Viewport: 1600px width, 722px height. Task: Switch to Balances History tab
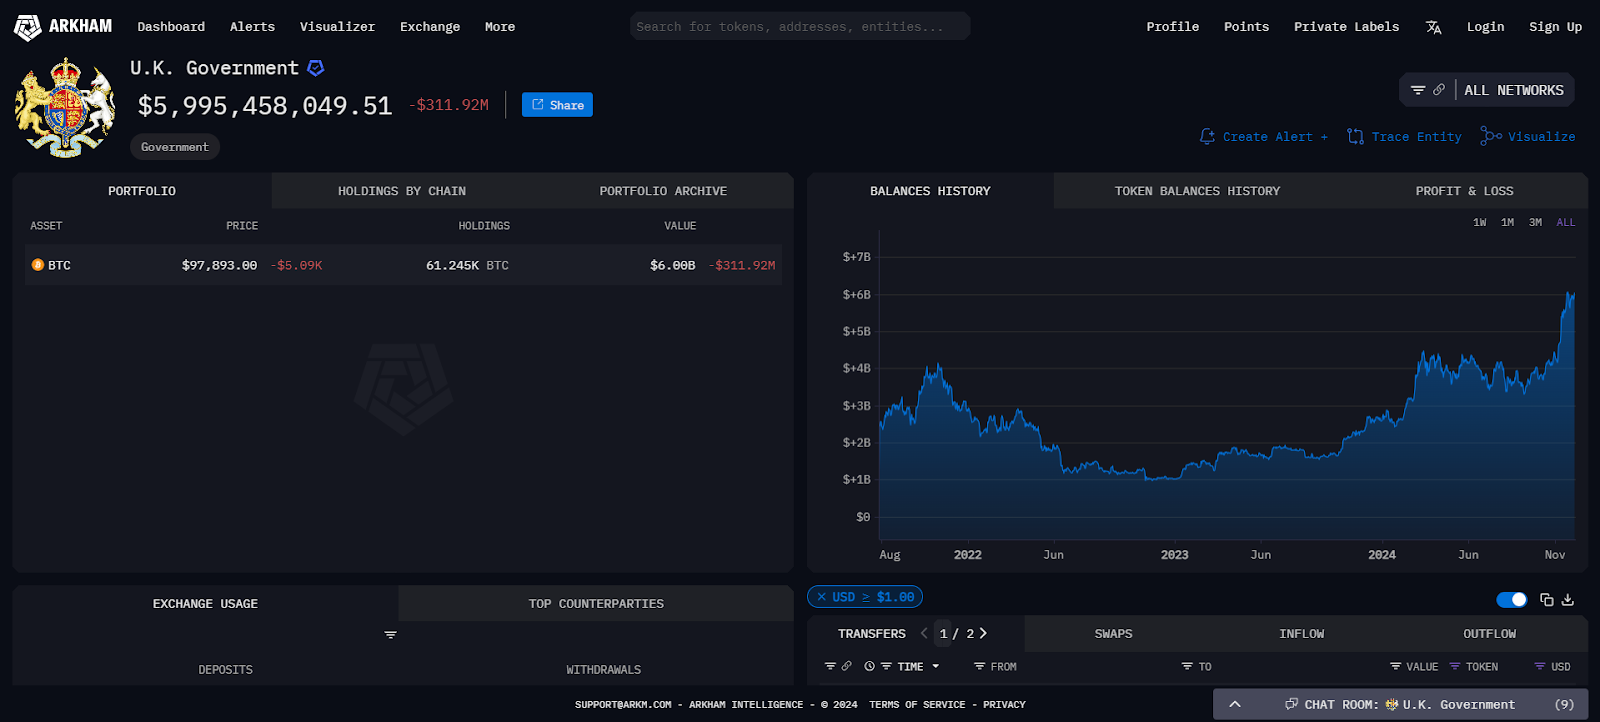click(930, 191)
